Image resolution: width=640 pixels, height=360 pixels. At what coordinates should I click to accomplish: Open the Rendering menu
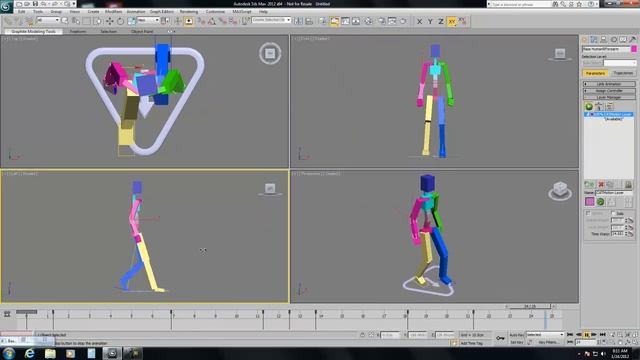(x=189, y=11)
